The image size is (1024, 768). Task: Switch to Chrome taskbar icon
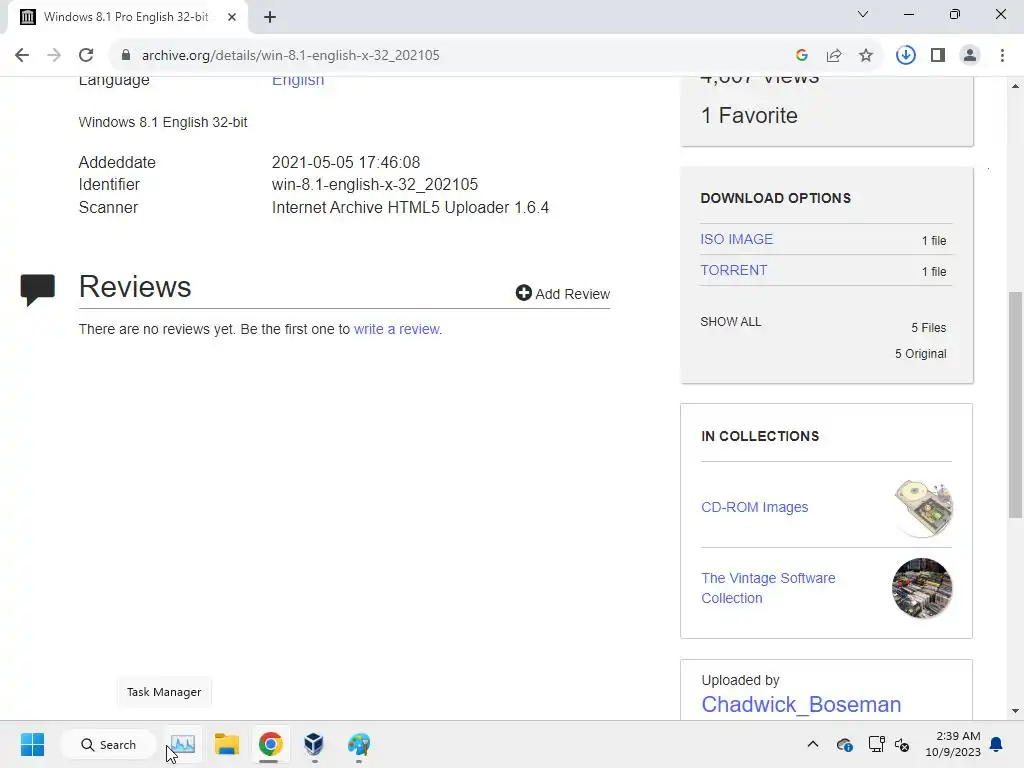270,744
